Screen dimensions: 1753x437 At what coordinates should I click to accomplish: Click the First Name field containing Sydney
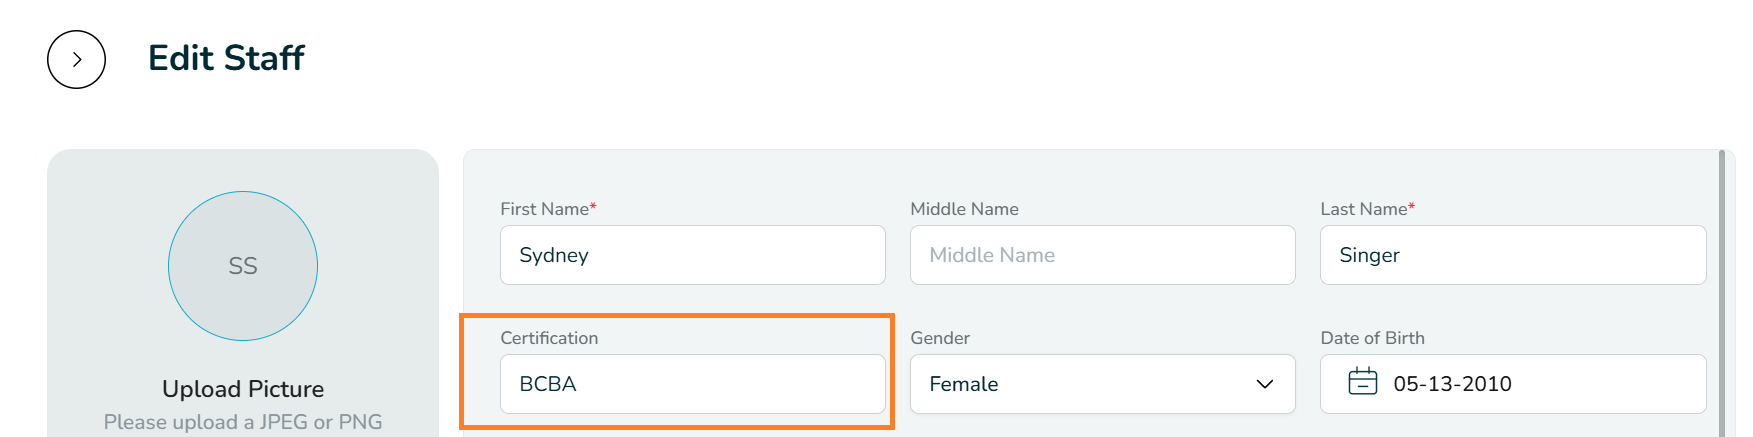tap(693, 255)
